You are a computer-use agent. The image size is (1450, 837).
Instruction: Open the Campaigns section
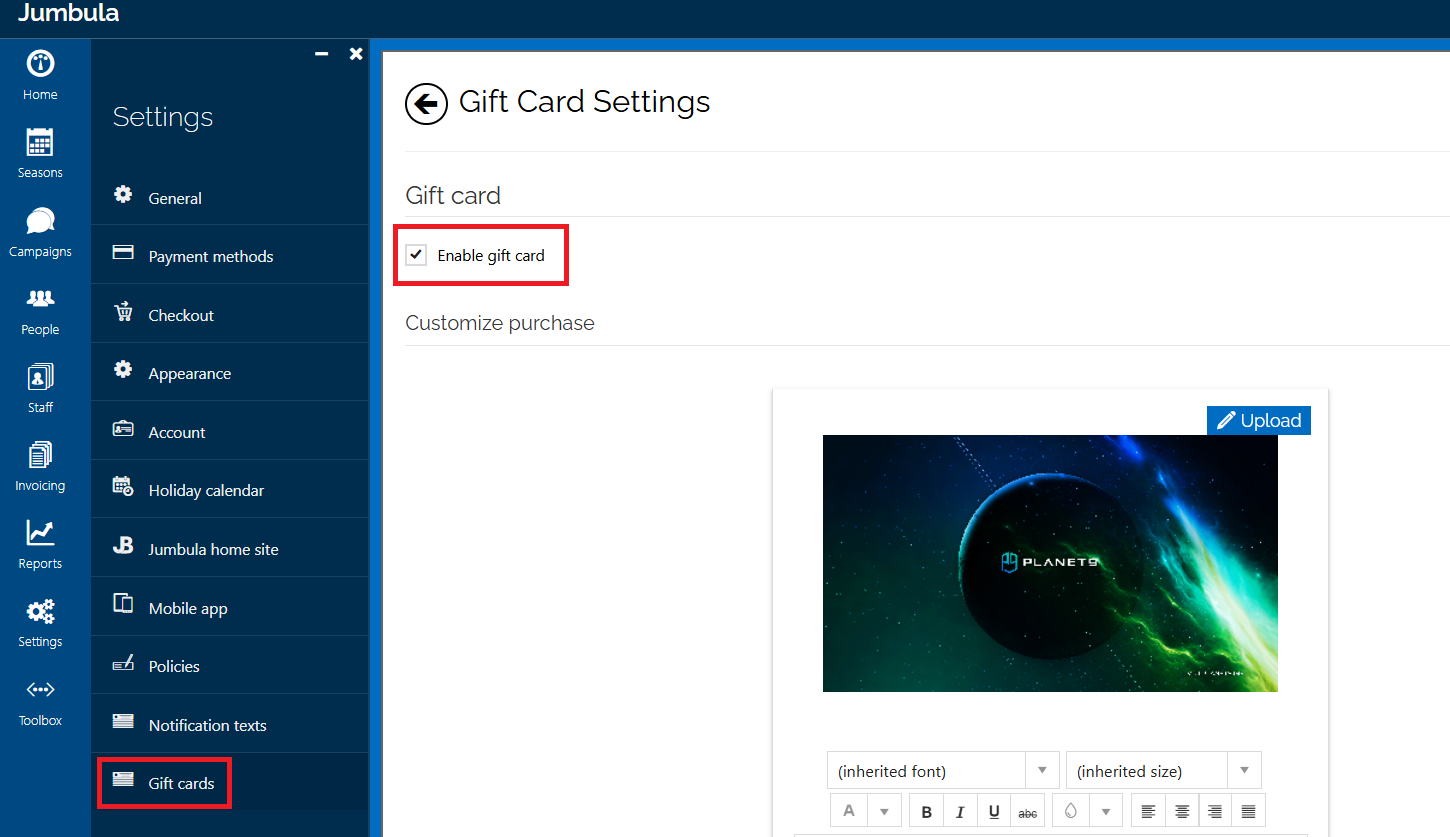[x=40, y=232]
